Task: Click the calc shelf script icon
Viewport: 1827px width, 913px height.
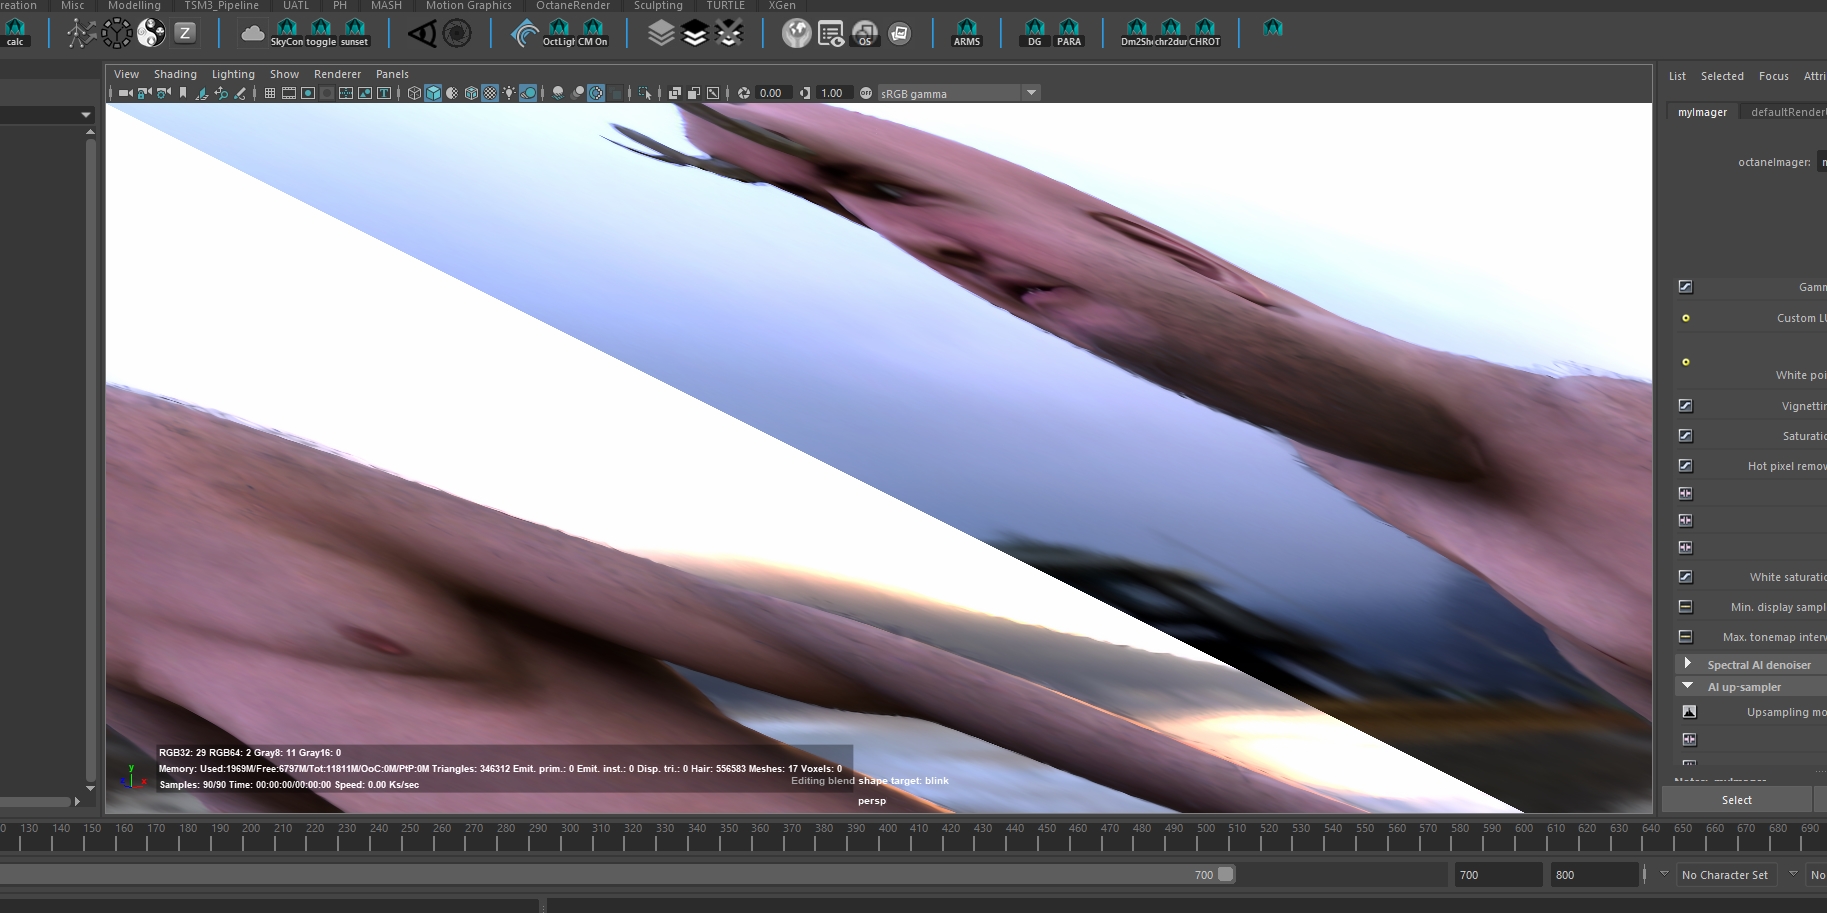Action: point(15,33)
